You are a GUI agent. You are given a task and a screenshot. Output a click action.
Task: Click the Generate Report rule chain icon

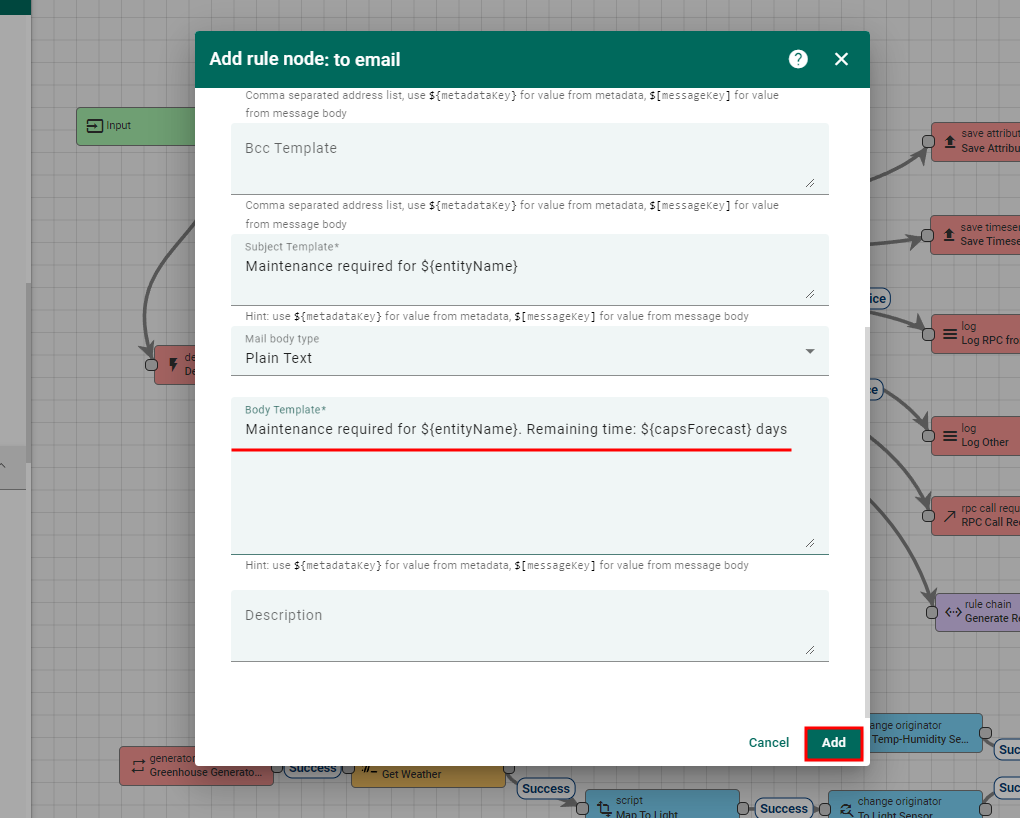tap(953, 611)
